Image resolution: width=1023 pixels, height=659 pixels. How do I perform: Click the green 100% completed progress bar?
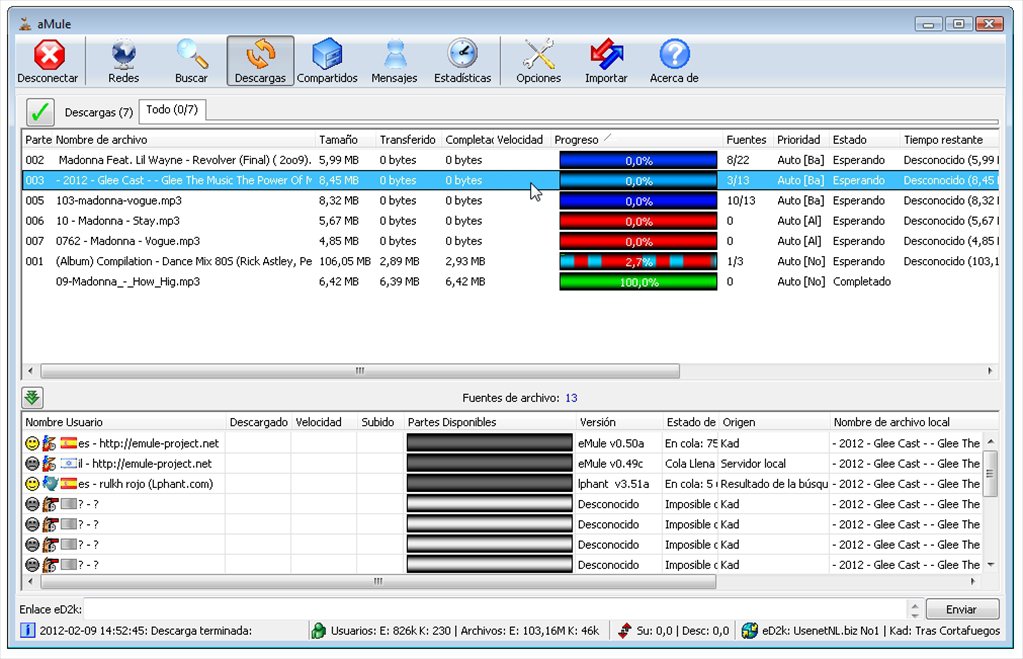pyautogui.click(x=638, y=282)
